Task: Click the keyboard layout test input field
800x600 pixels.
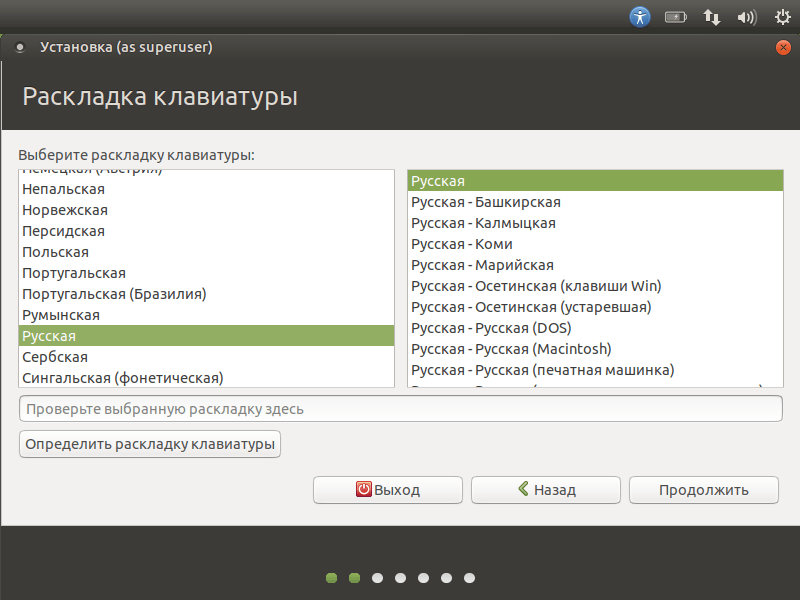Action: click(x=400, y=408)
